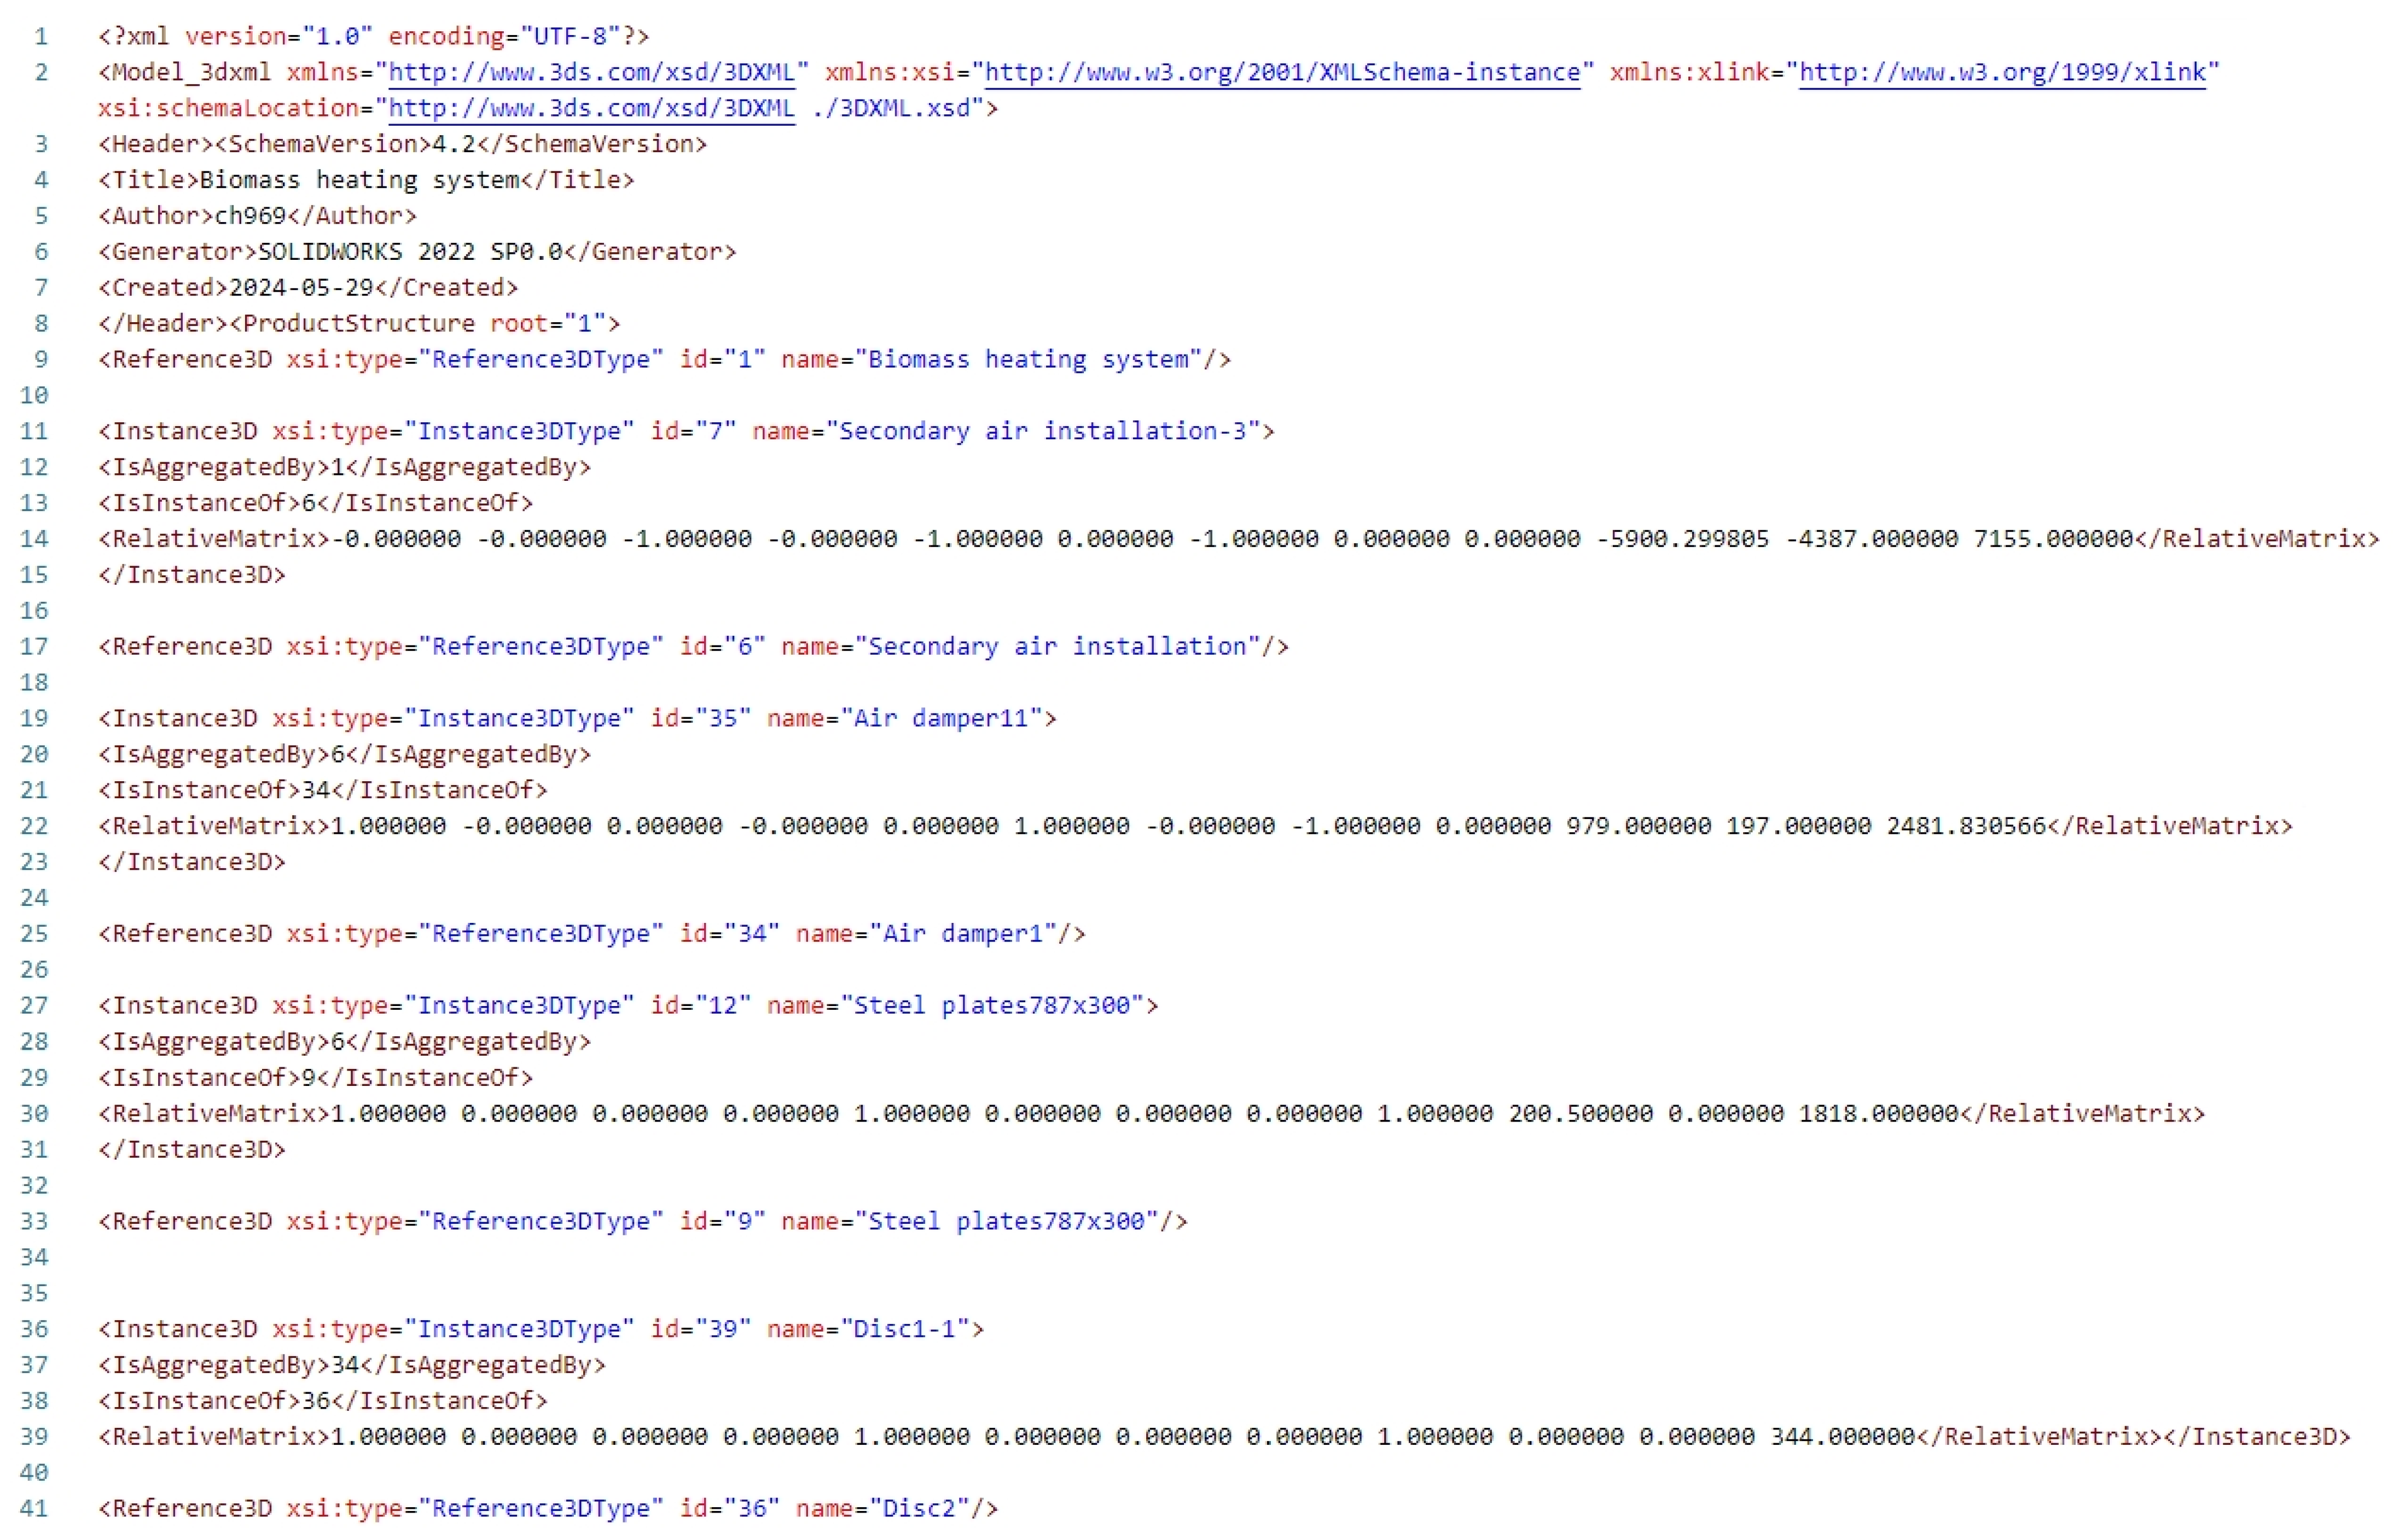Click line number 22 in the gutter
Viewport: 2393px width, 1540px height.
(34, 826)
